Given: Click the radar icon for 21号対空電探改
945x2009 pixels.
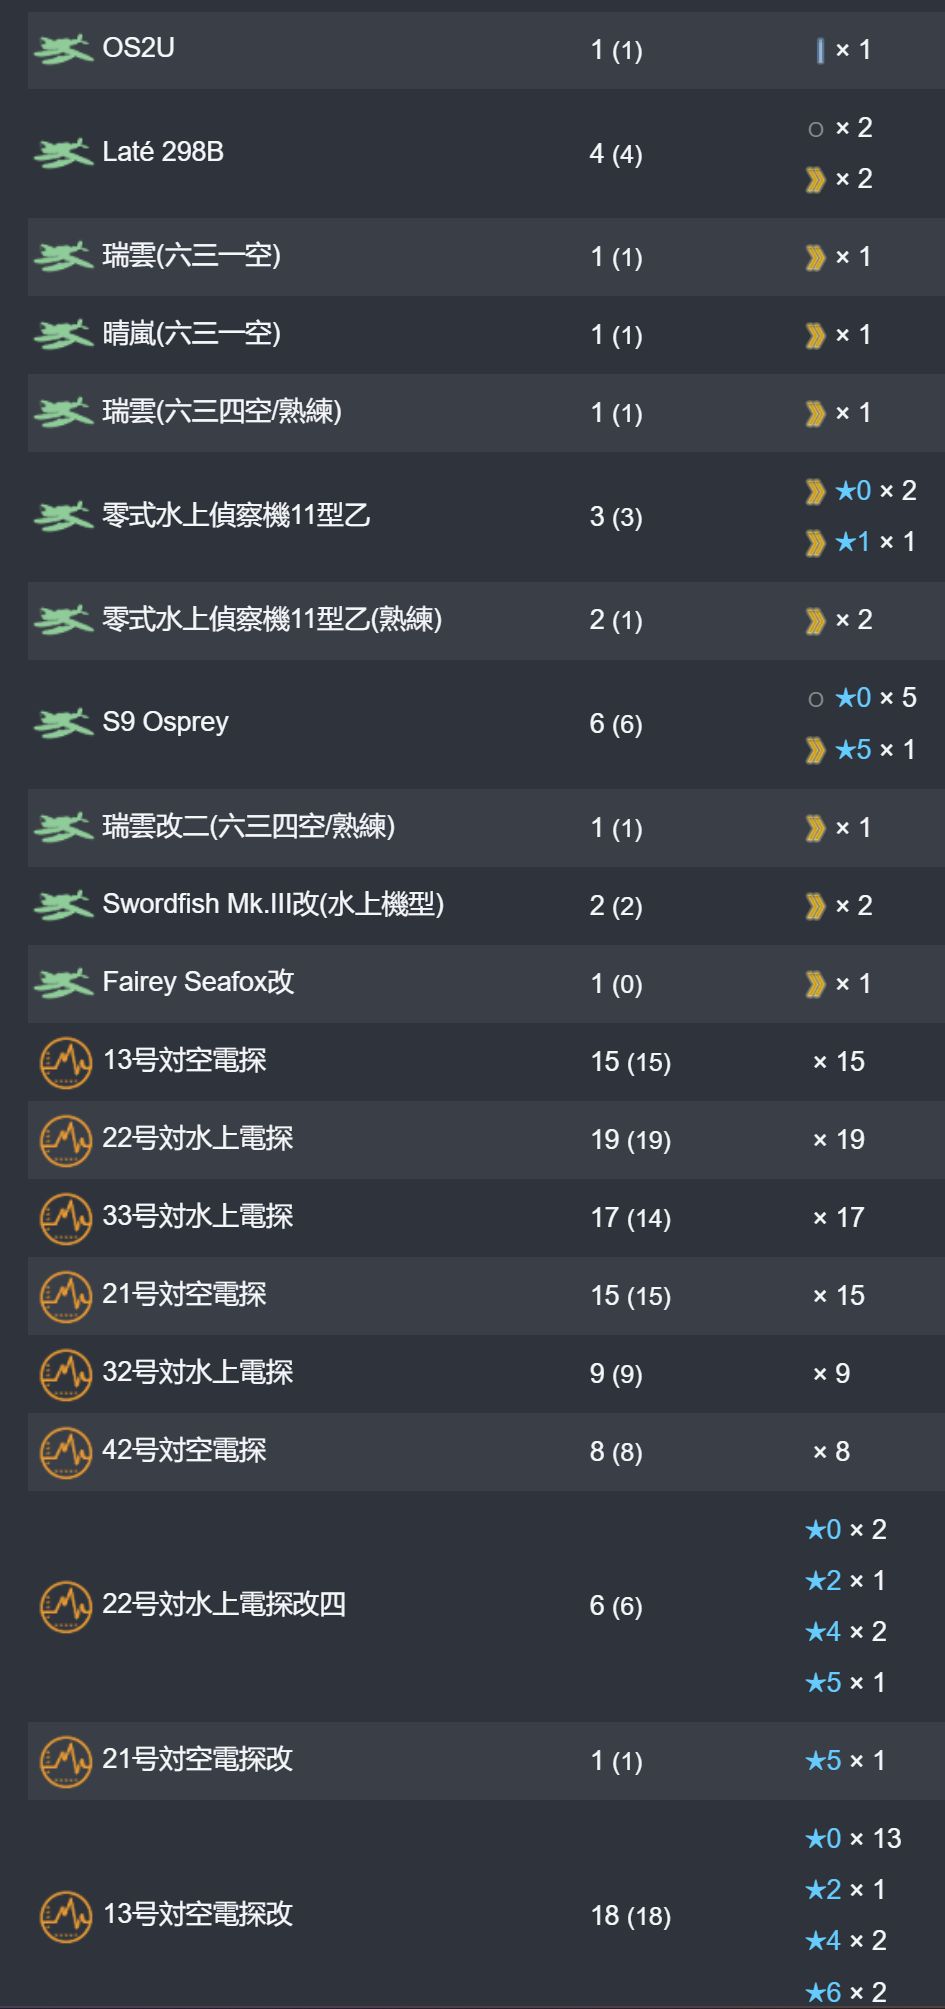Looking at the screenshot, I should coord(66,1761).
